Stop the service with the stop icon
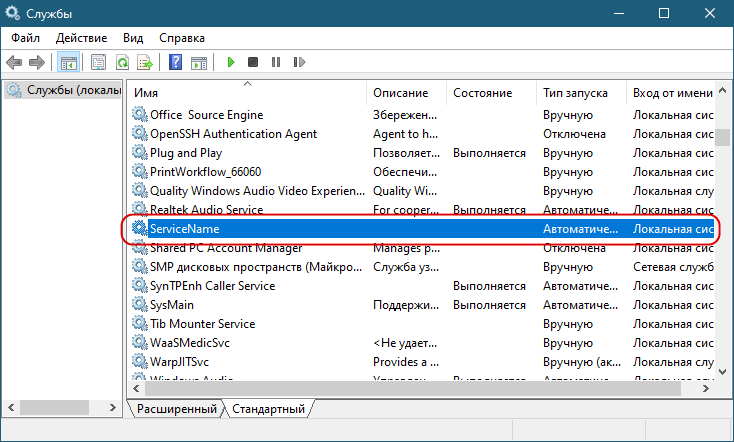The height and width of the screenshot is (442, 734). point(253,62)
